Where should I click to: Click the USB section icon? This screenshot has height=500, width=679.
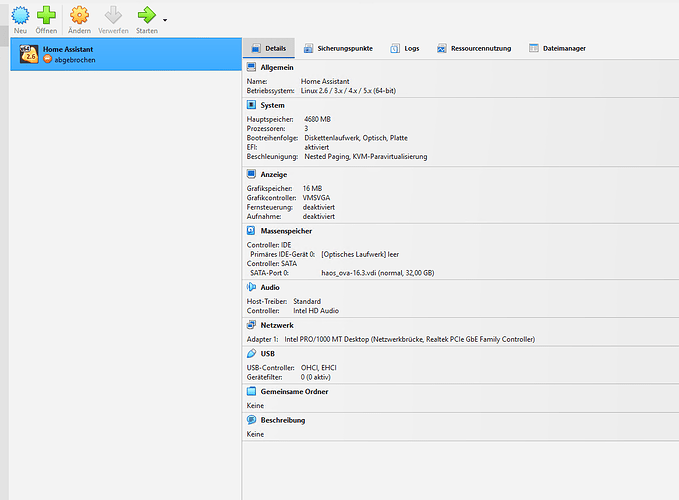[x=251, y=353]
